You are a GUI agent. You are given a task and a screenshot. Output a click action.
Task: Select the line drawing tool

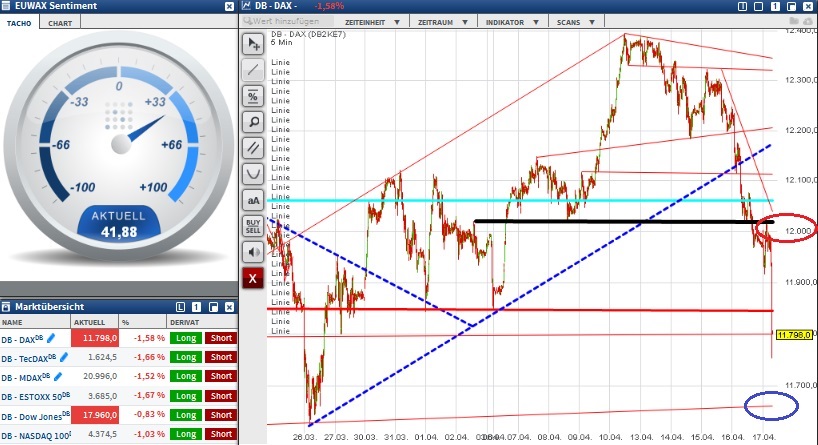coord(253,70)
